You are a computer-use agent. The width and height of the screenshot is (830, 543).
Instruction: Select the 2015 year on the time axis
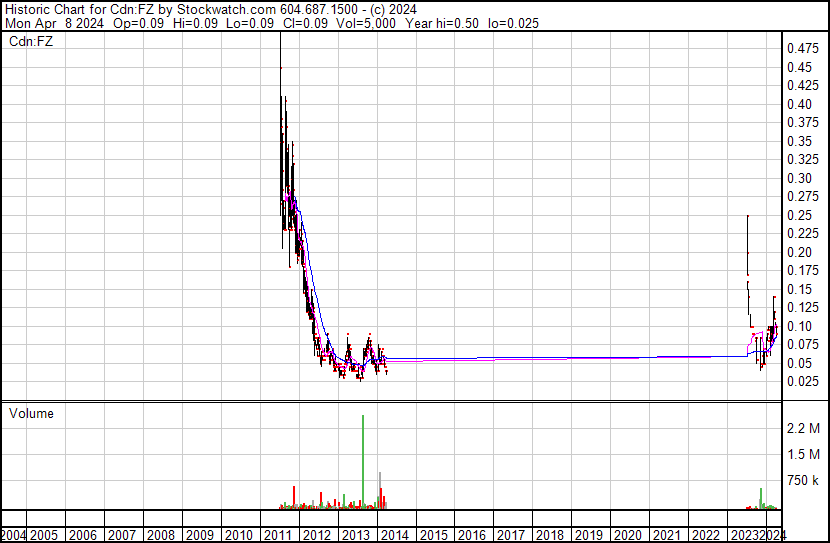(x=434, y=536)
